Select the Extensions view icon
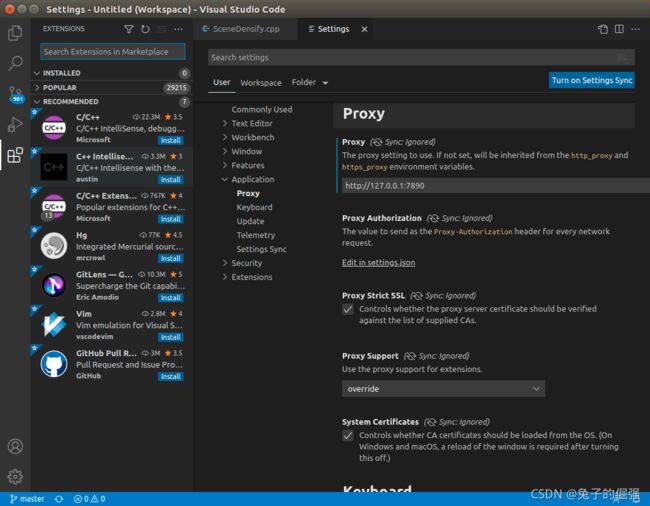 pyautogui.click(x=15, y=155)
